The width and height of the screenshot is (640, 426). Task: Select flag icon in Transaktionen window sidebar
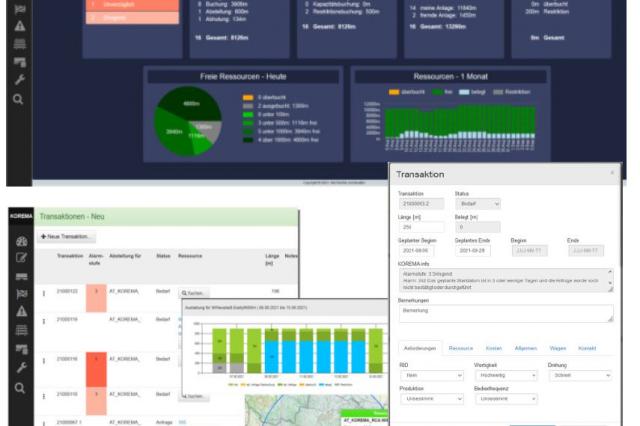click(20, 294)
